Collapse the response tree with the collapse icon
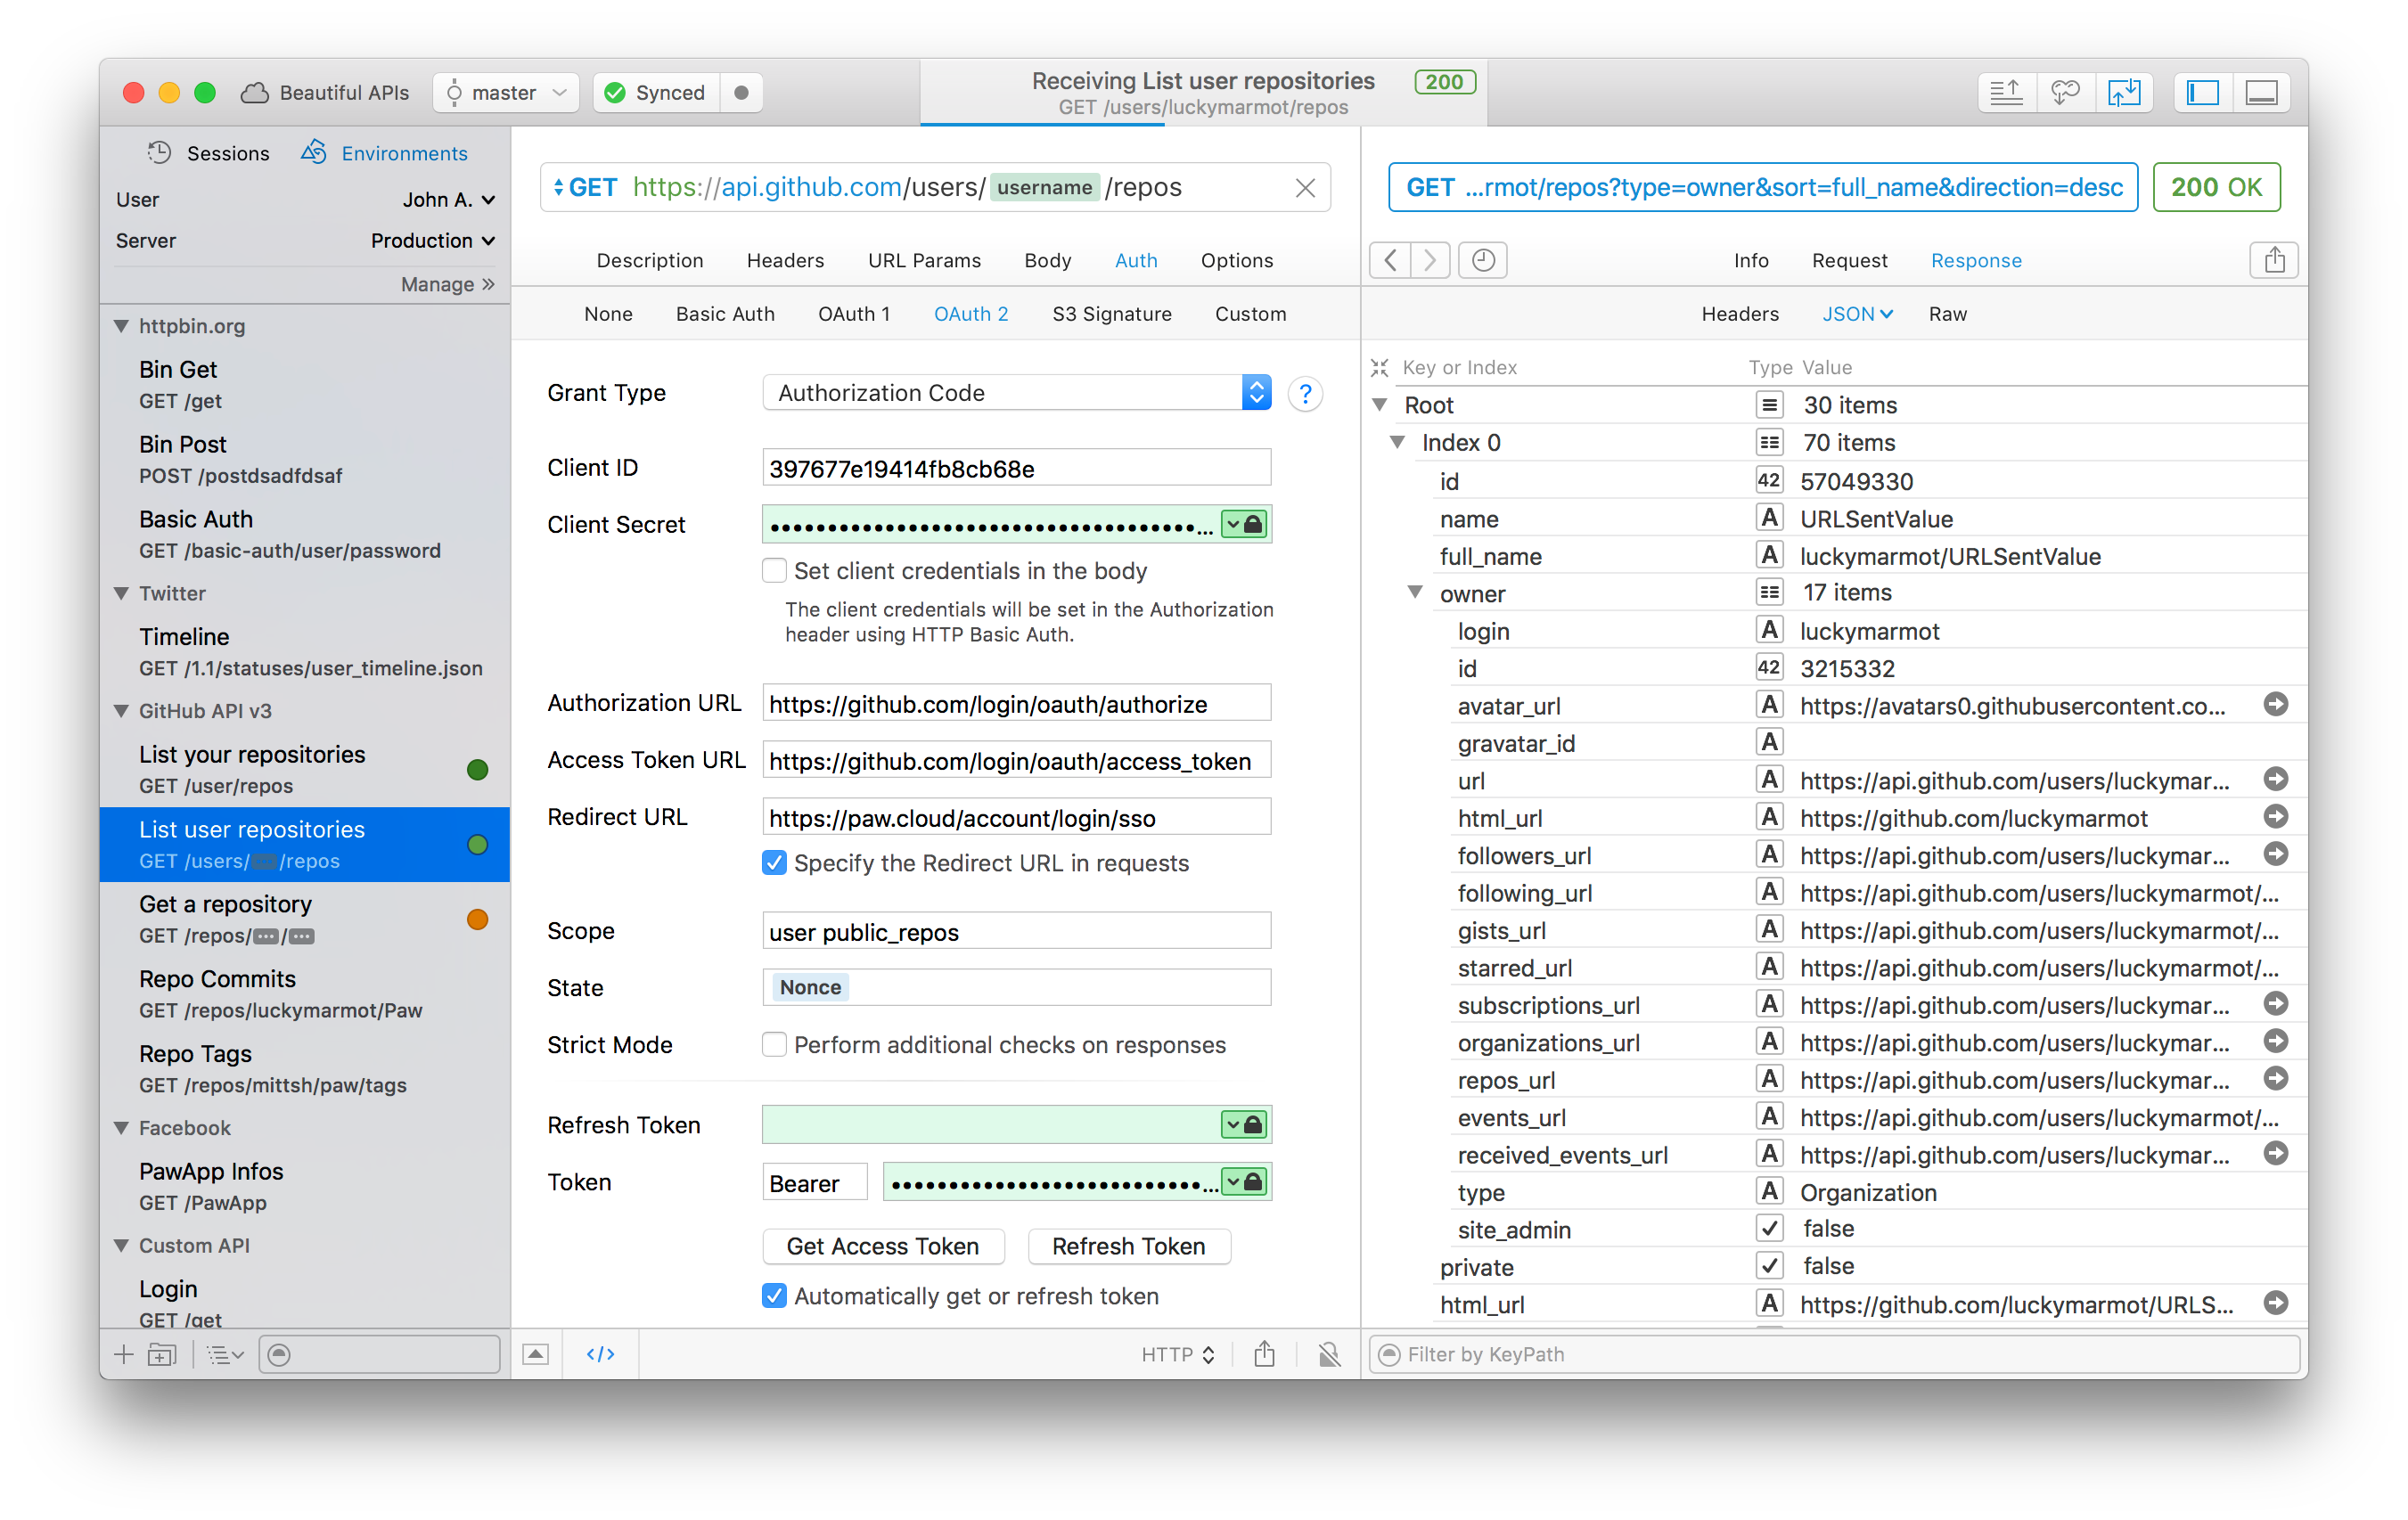This screenshot has height=1520, width=2408. pyautogui.click(x=1380, y=367)
